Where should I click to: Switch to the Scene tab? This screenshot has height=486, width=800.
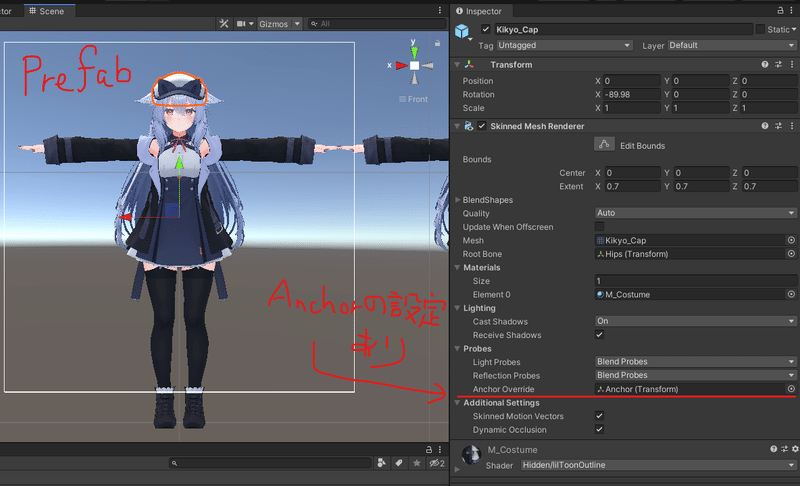coord(47,11)
